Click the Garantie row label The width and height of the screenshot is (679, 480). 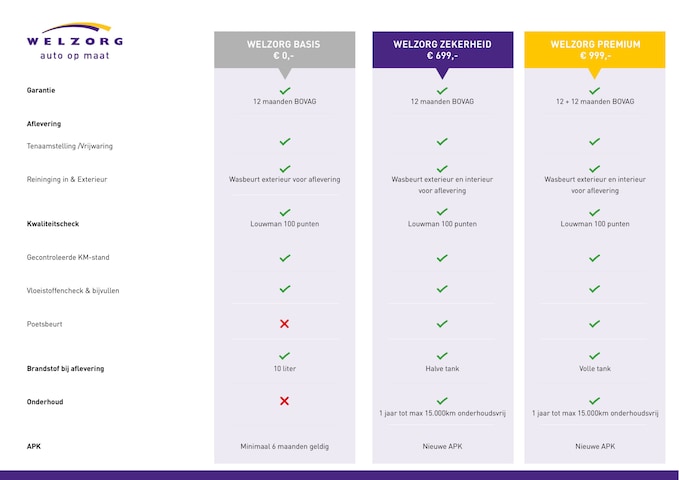tap(41, 90)
